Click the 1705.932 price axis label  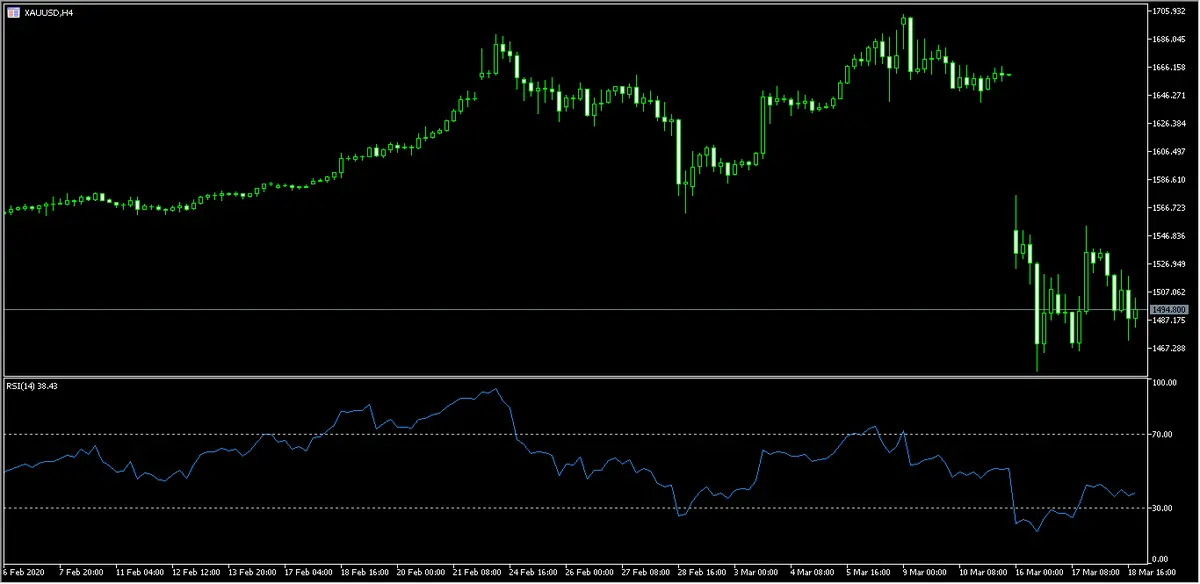[1167, 11]
